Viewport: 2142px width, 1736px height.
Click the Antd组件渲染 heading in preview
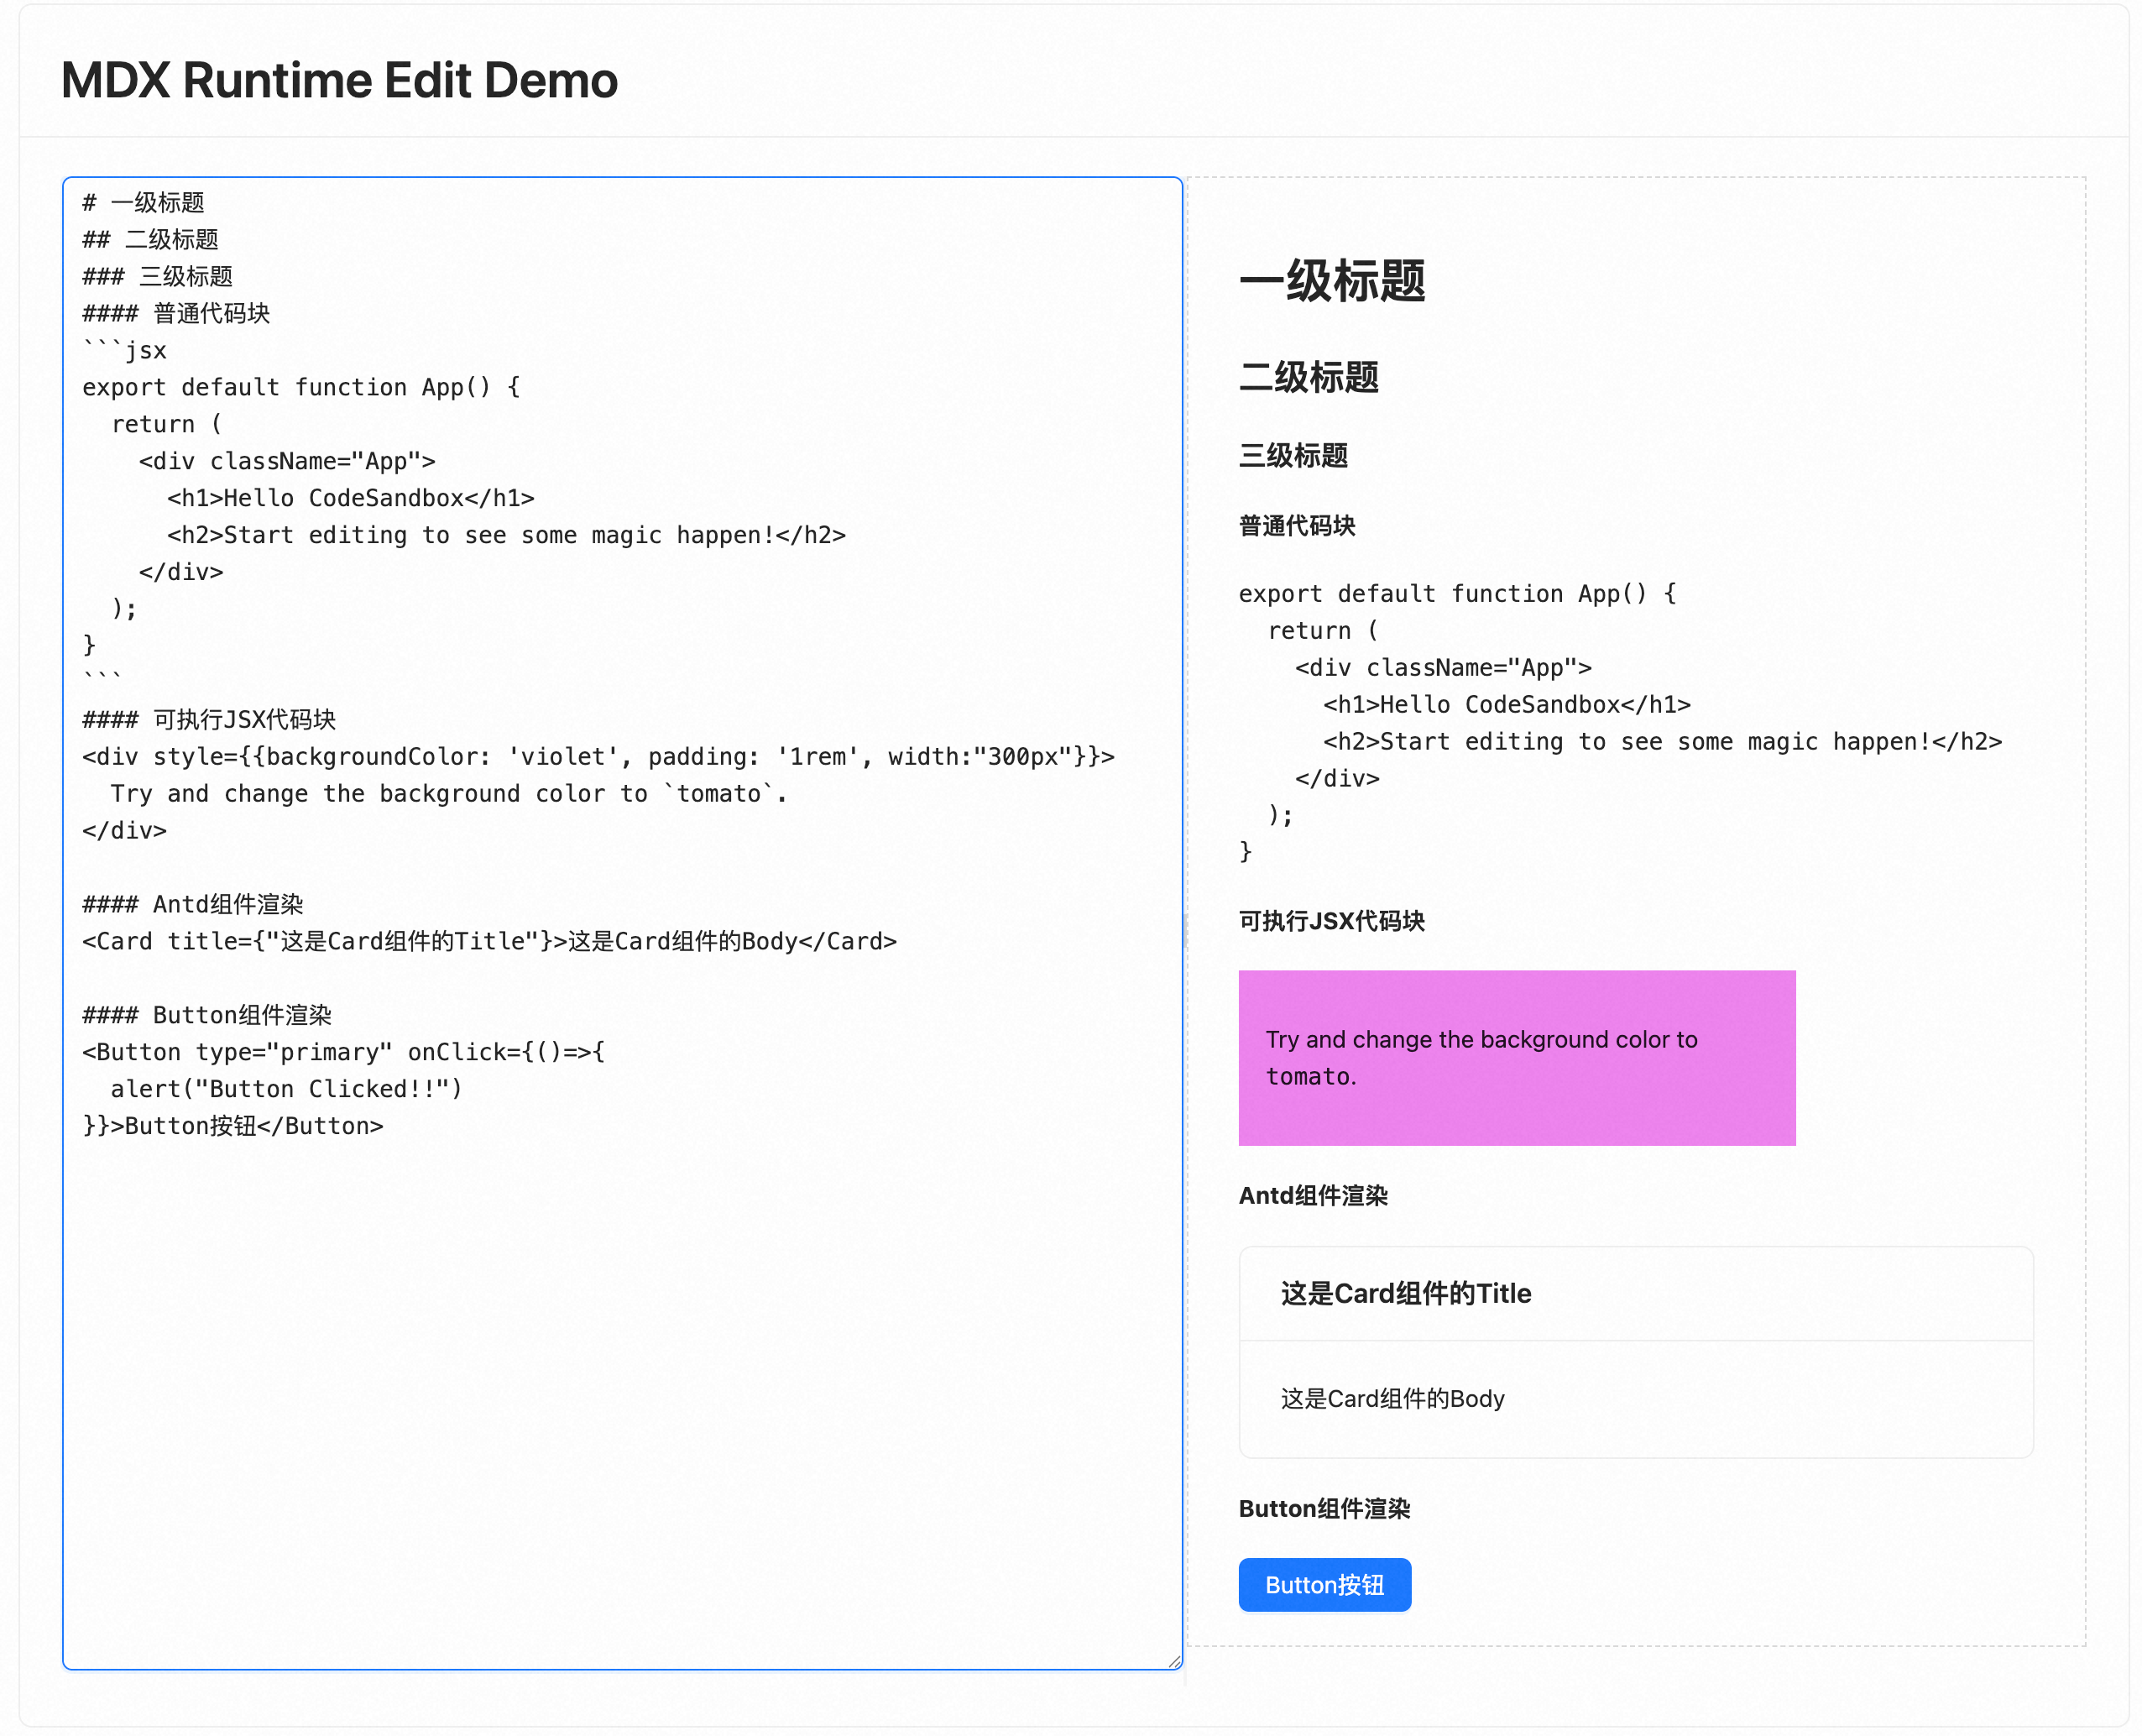coord(1312,1196)
